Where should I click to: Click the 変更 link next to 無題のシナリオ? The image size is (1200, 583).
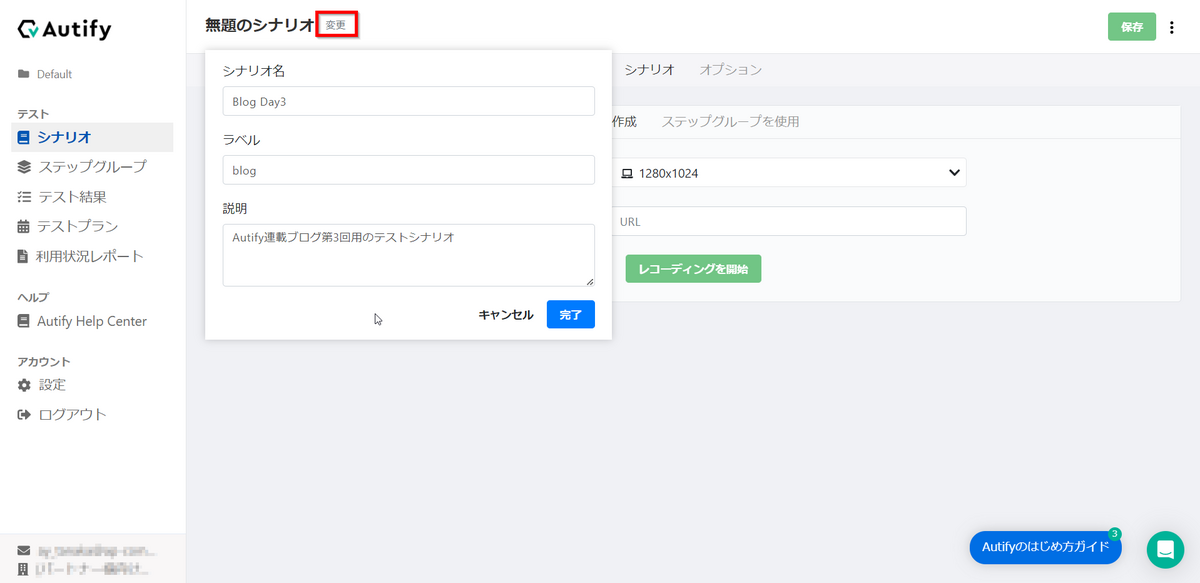point(336,22)
